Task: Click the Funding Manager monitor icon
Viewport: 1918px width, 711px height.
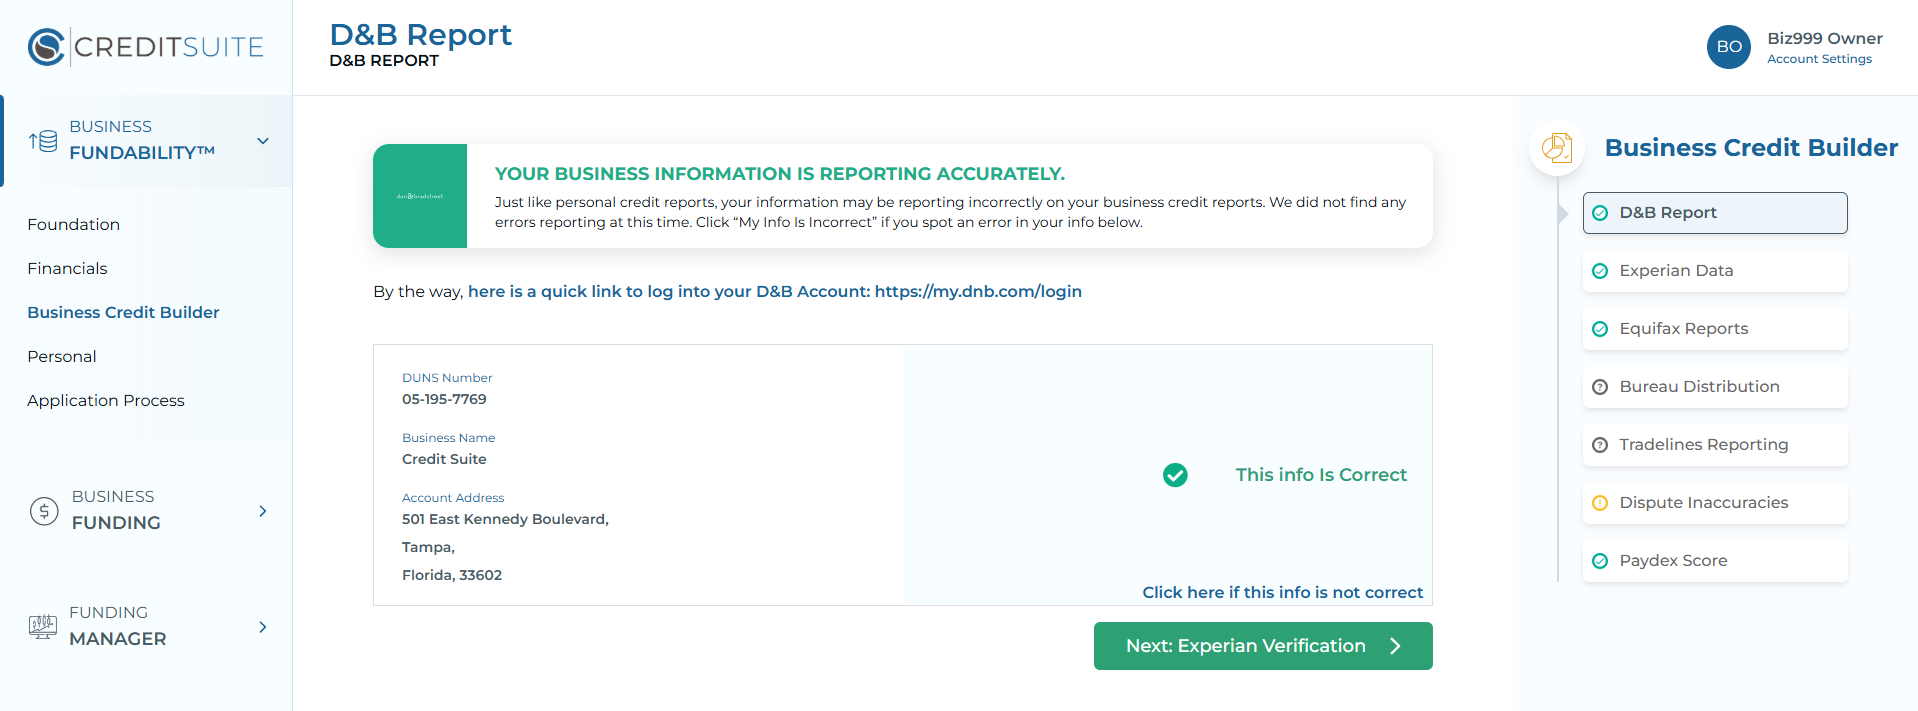Action: 43,627
